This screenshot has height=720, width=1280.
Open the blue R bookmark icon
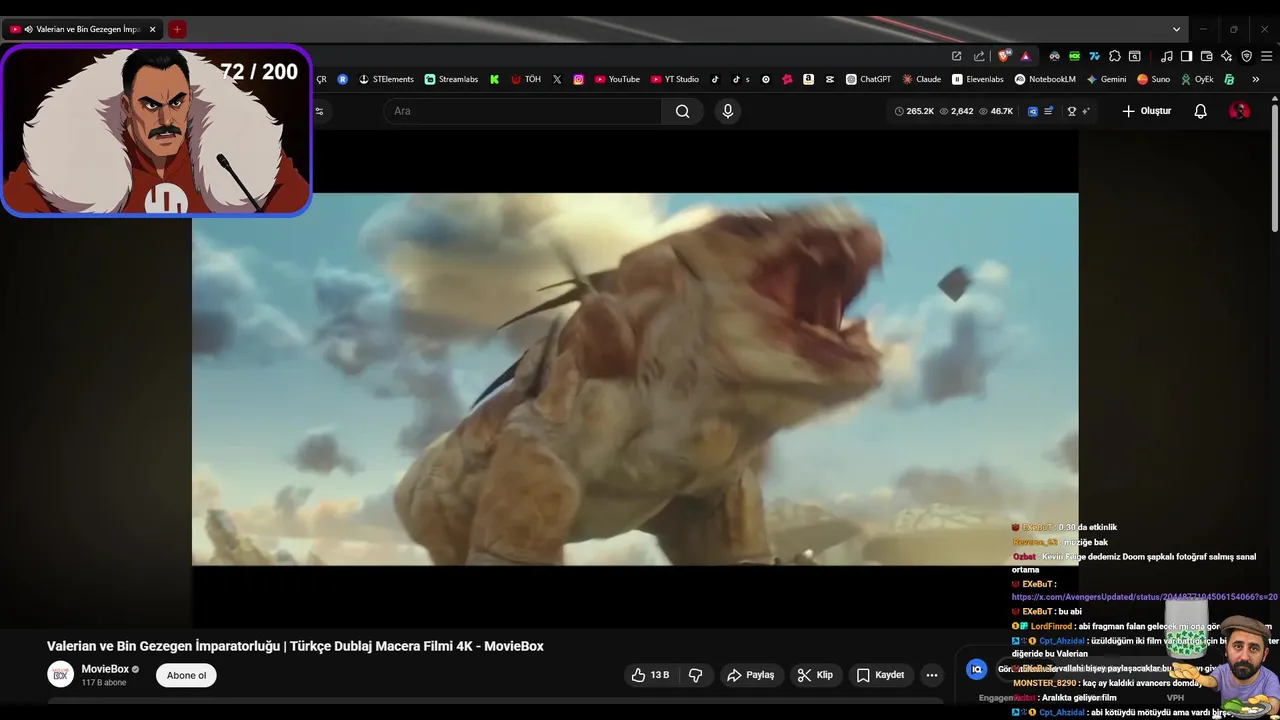tap(343, 79)
